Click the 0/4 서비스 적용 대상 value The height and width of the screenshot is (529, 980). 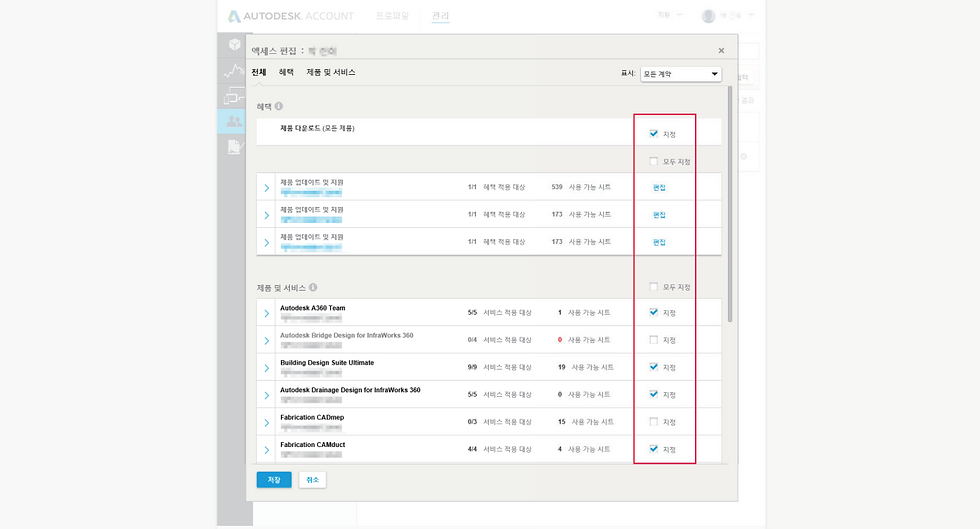(499, 340)
